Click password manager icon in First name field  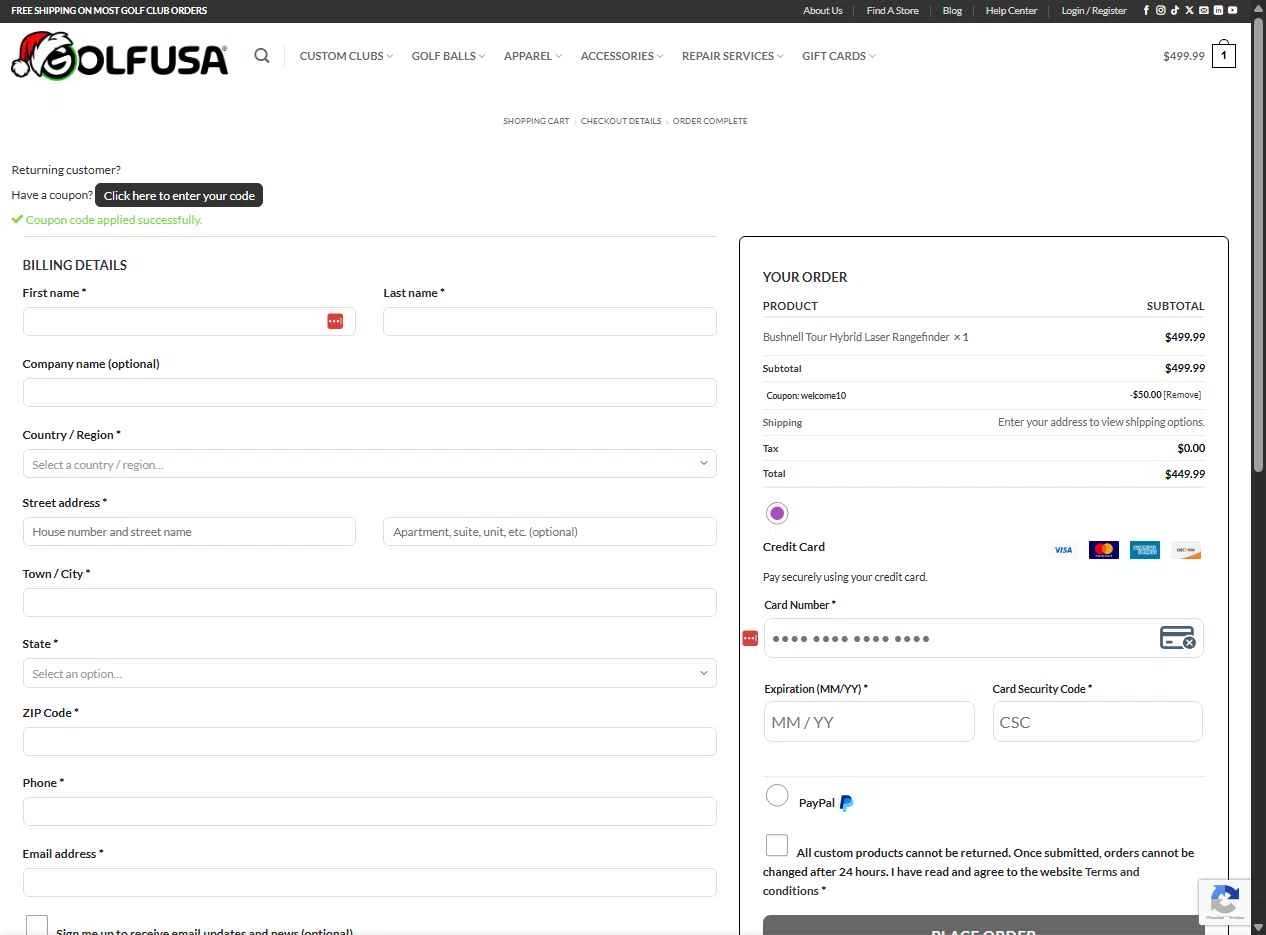[335, 321]
